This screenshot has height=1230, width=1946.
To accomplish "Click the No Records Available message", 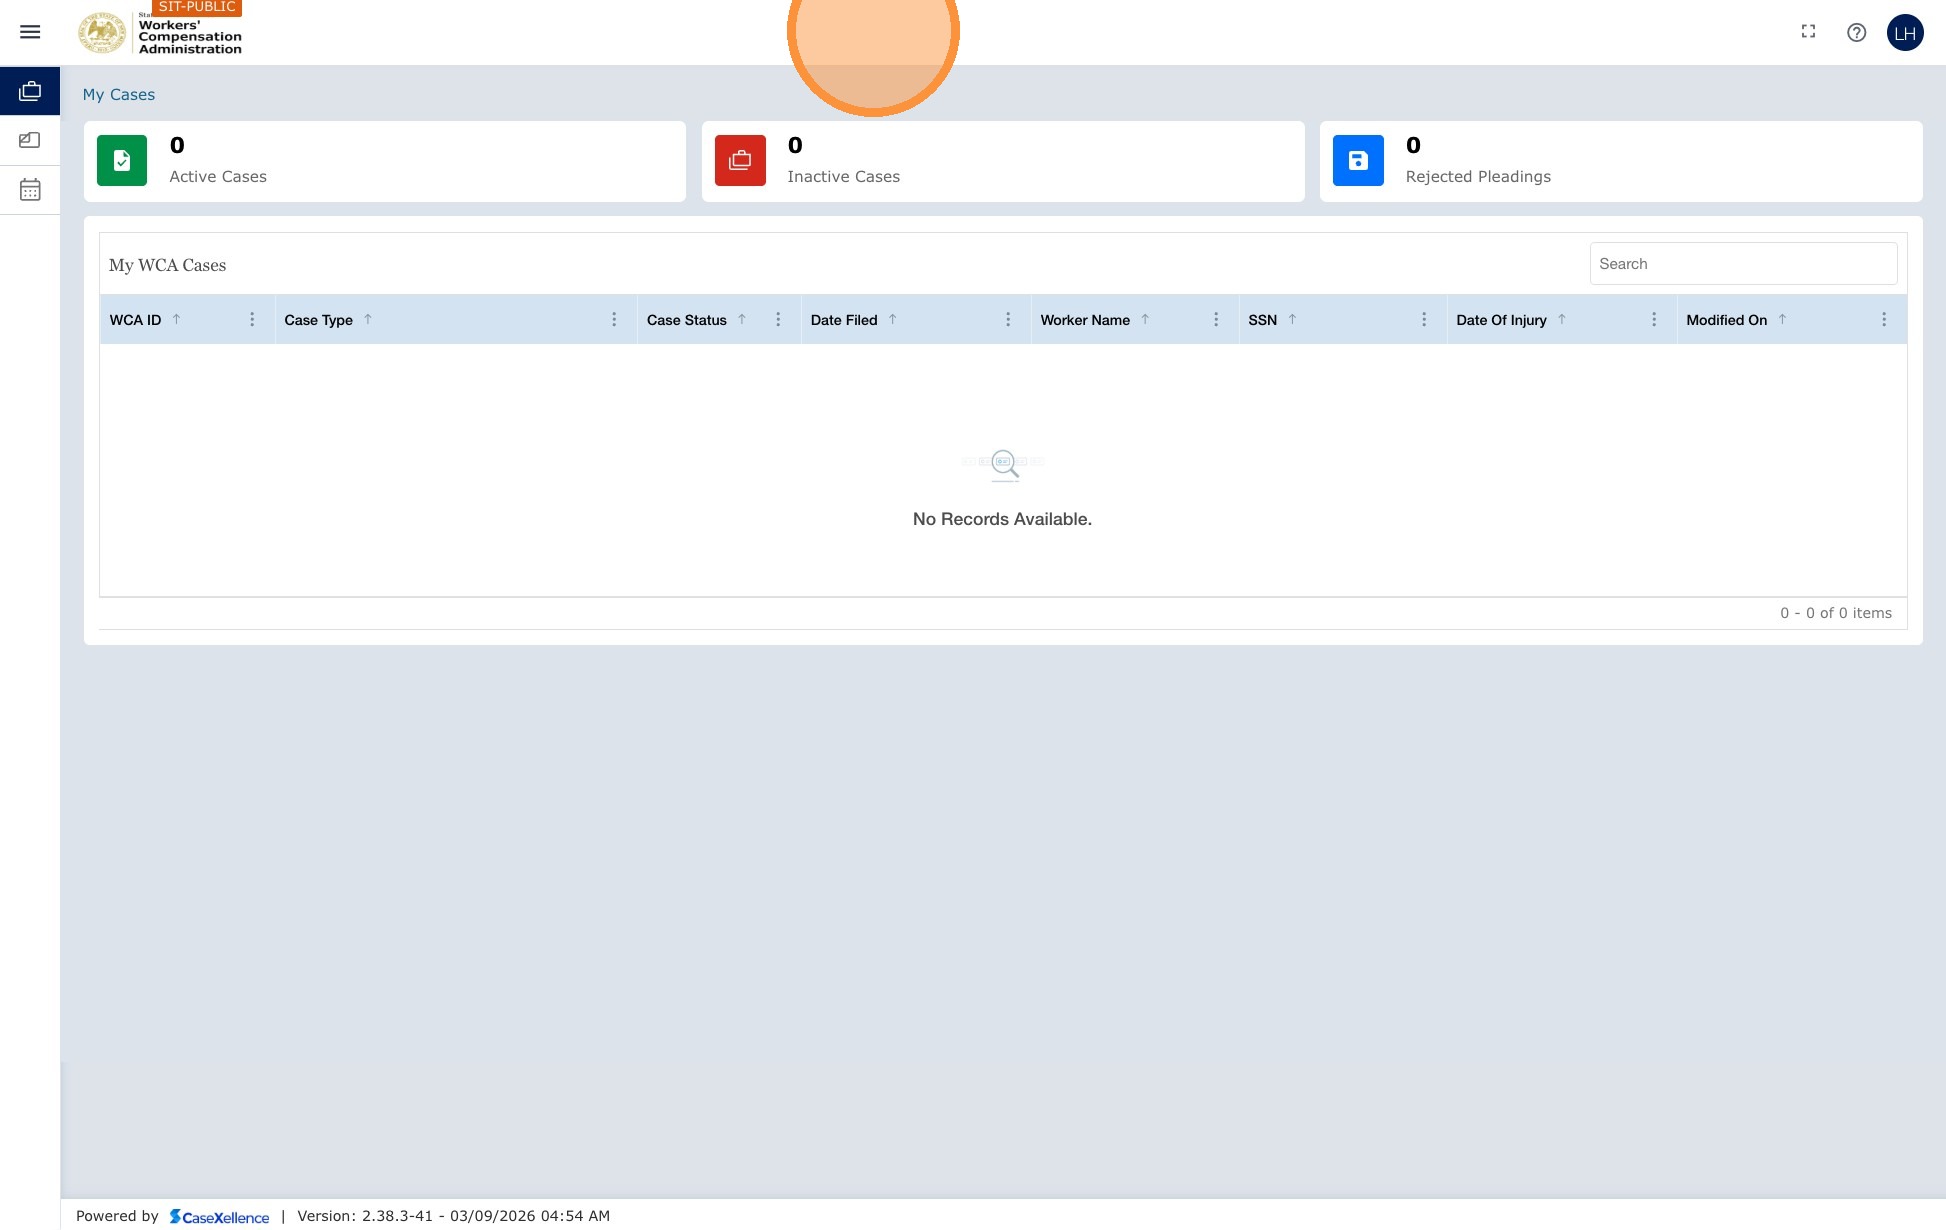I will pyautogui.click(x=1002, y=519).
